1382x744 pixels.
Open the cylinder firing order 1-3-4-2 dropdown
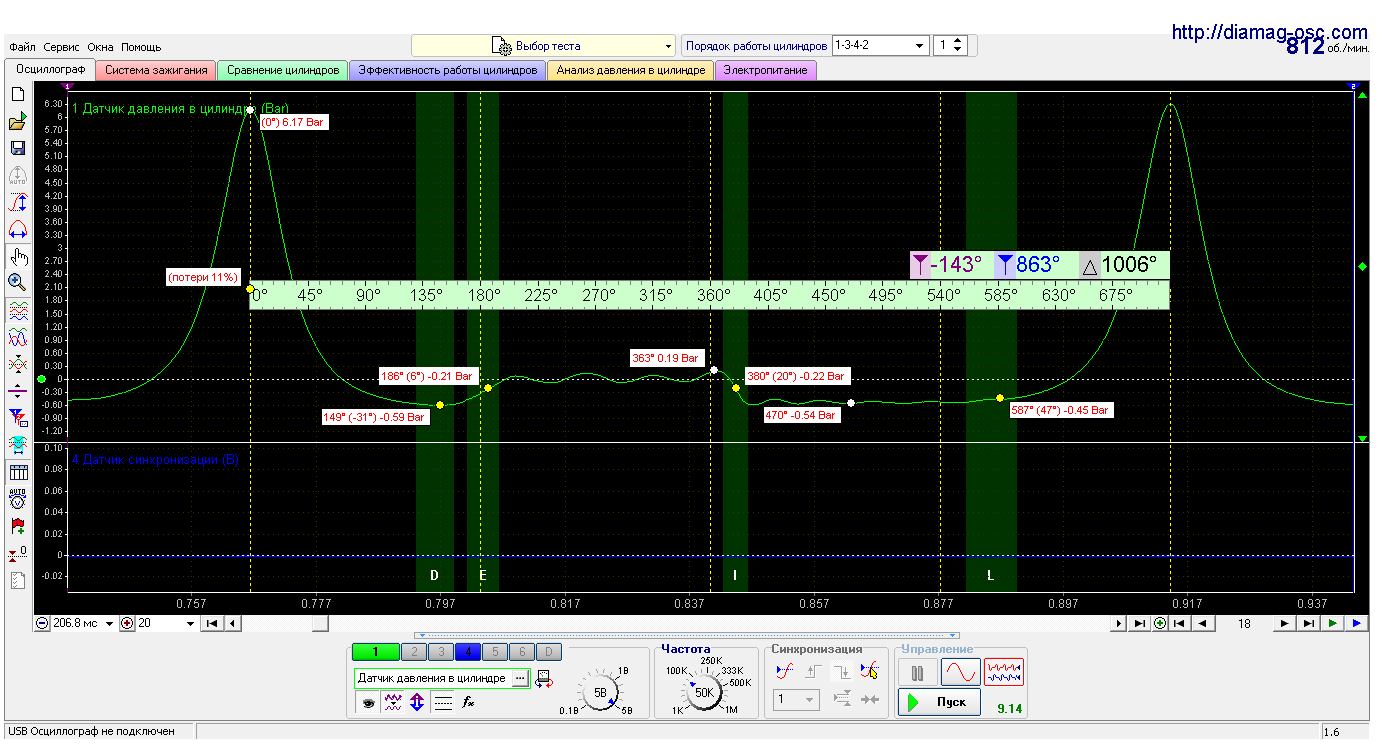(880, 46)
